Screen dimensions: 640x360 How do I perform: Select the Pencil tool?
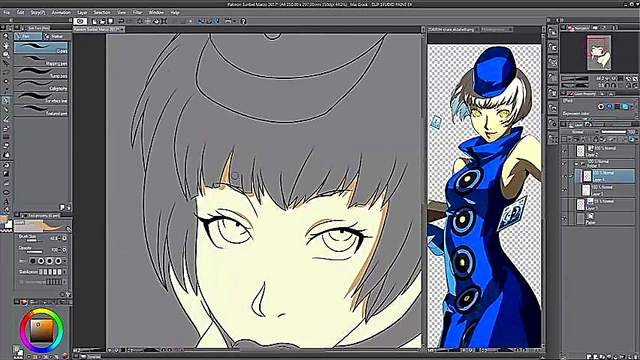(x=6, y=109)
